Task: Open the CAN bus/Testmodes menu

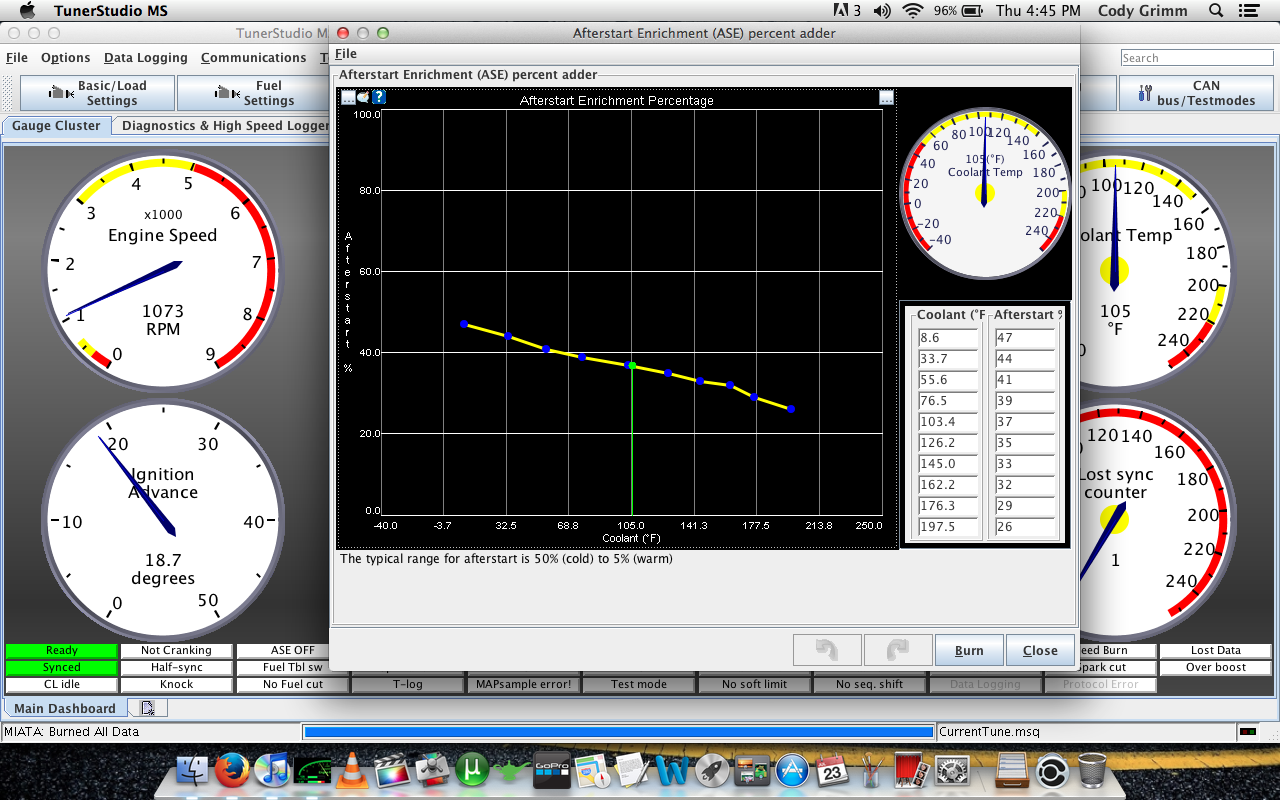Action: point(1192,93)
